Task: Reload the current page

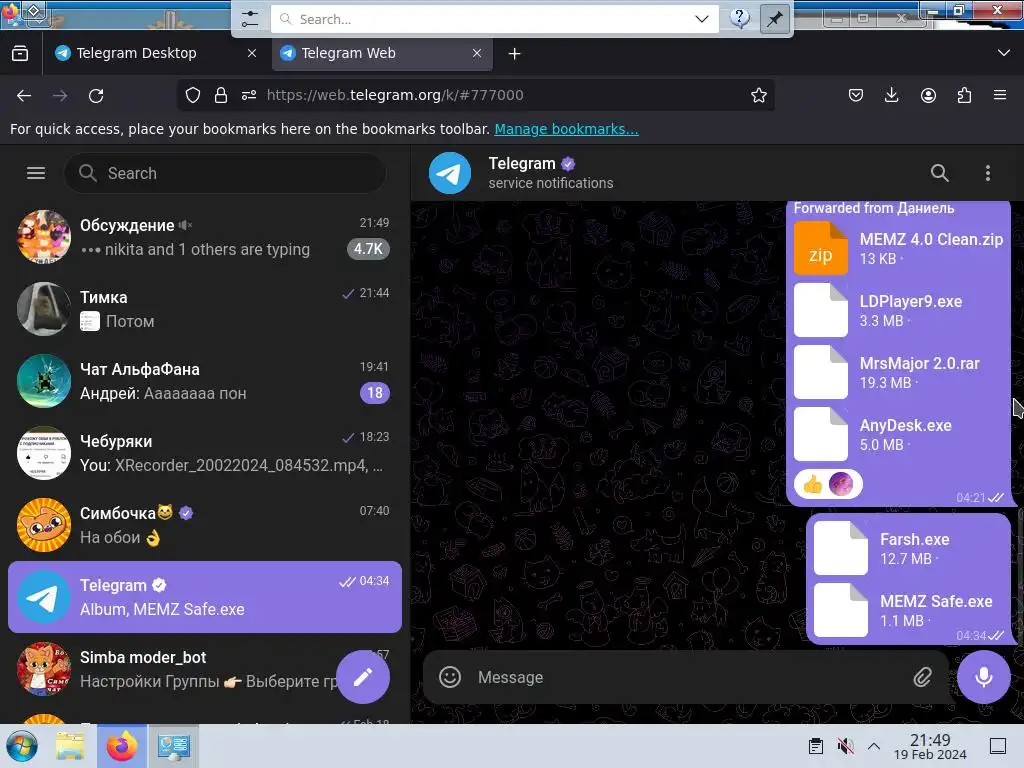Action: (x=96, y=95)
